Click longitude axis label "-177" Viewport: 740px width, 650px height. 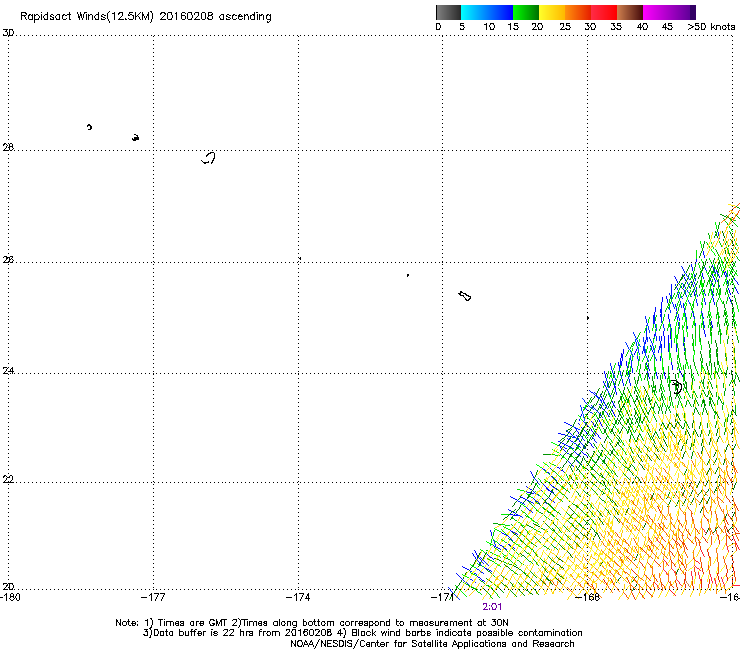tap(153, 597)
